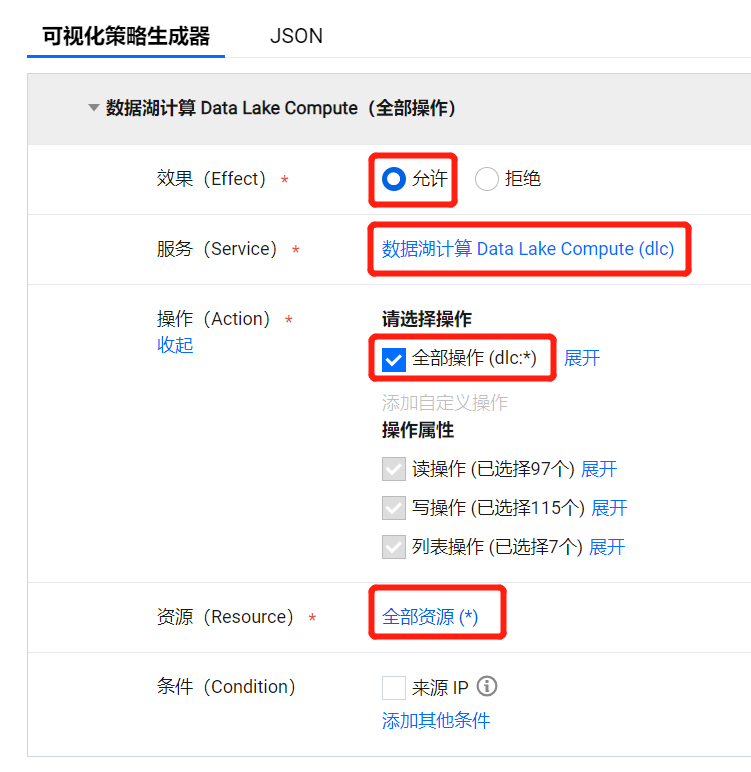
Task: Select the 允许 radio button
Action: click(x=394, y=179)
